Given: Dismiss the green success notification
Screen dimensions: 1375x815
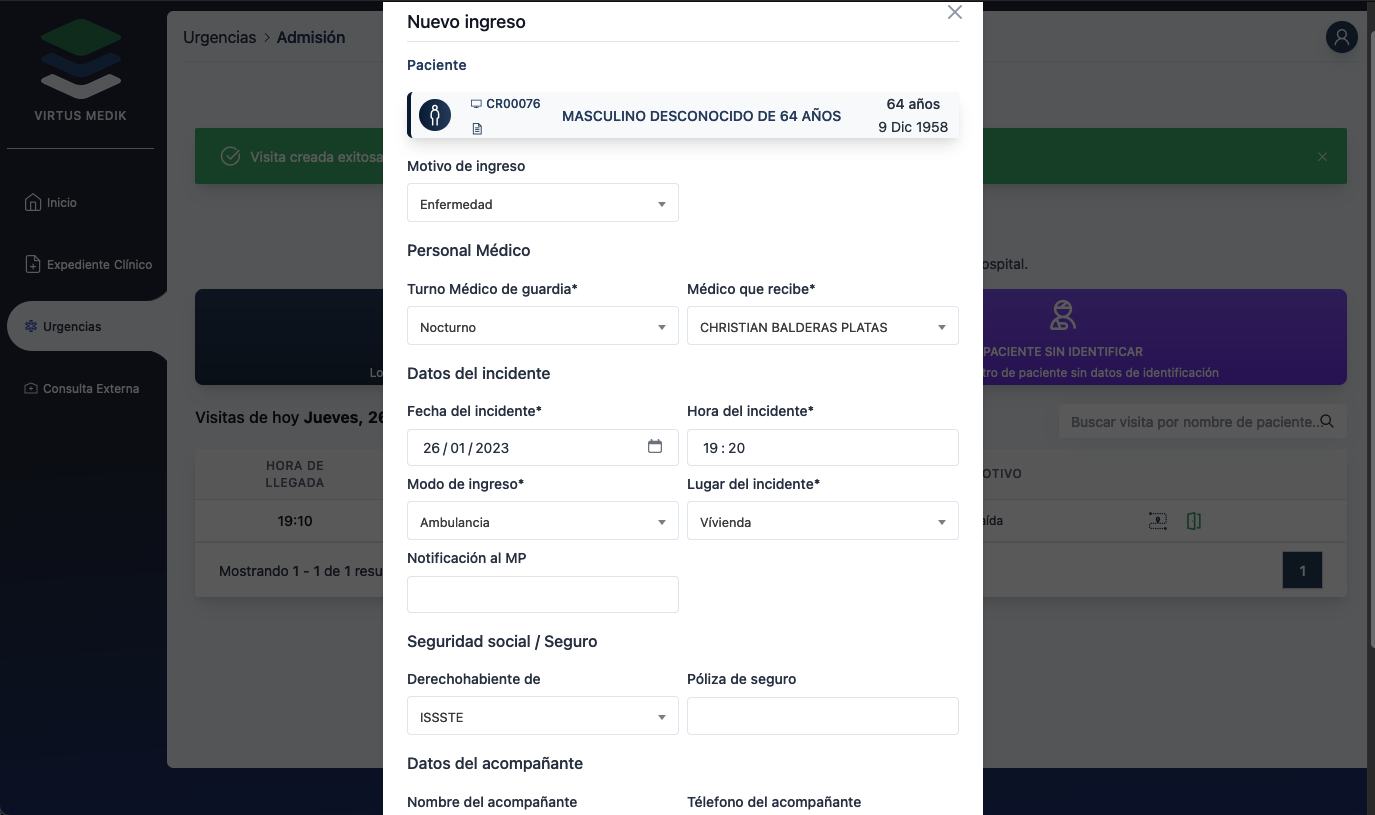Looking at the screenshot, I should pyautogui.click(x=1322, y=157).
